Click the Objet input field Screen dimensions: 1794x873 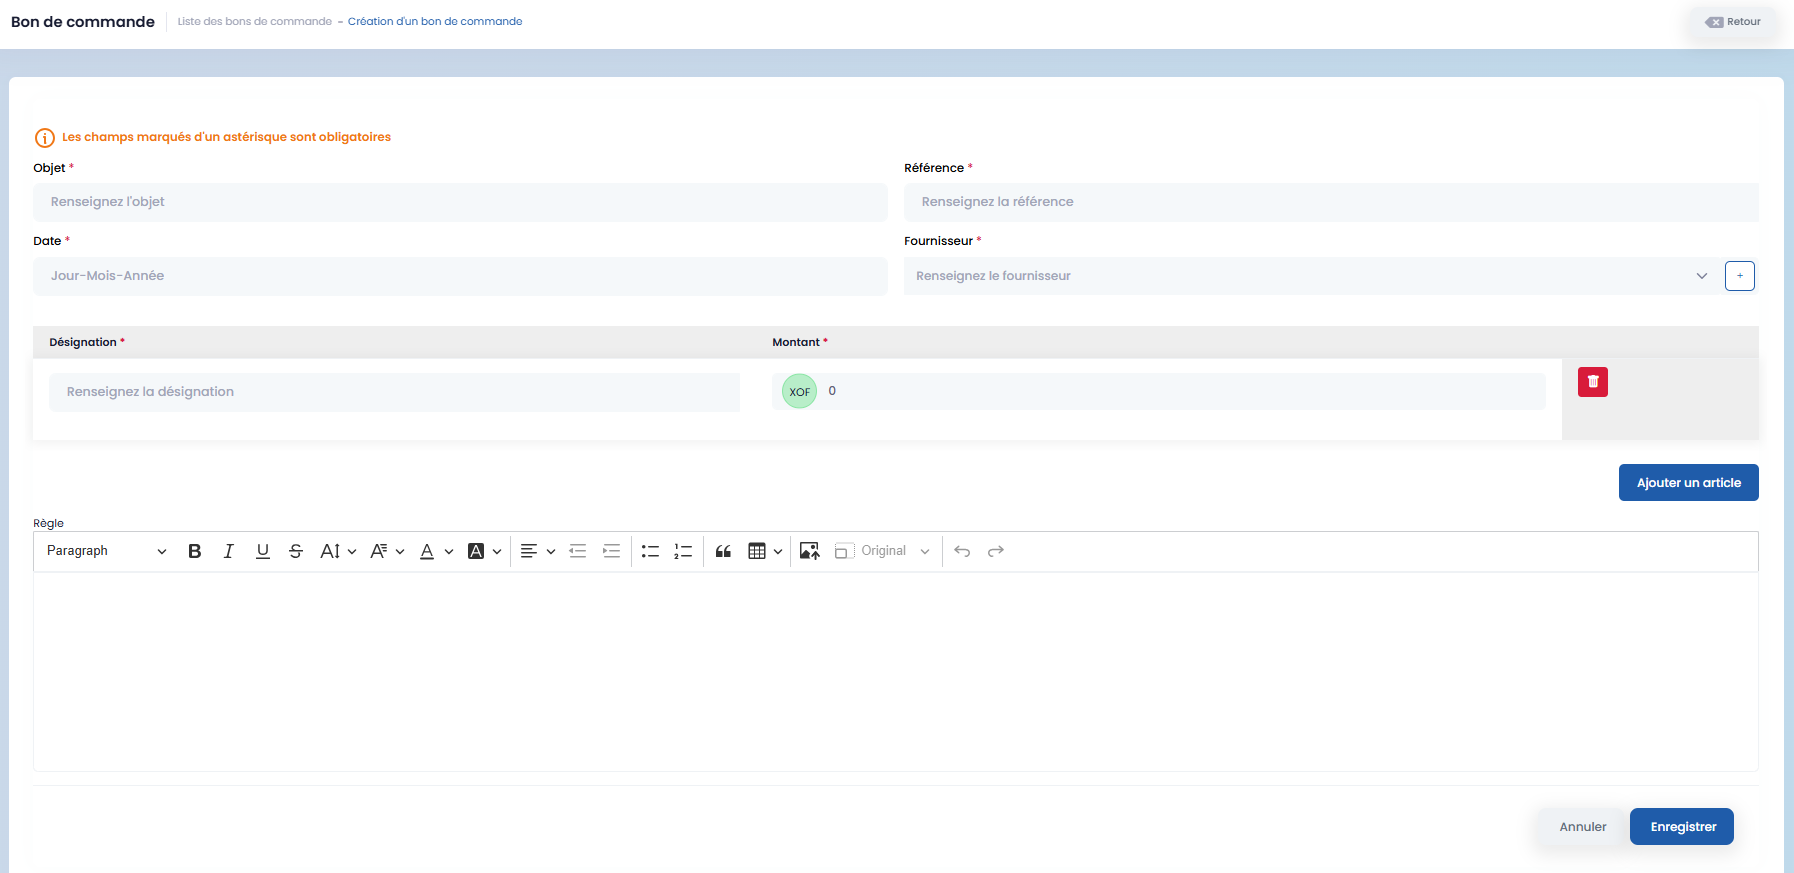pyautogui.click(x=460, y=202)
